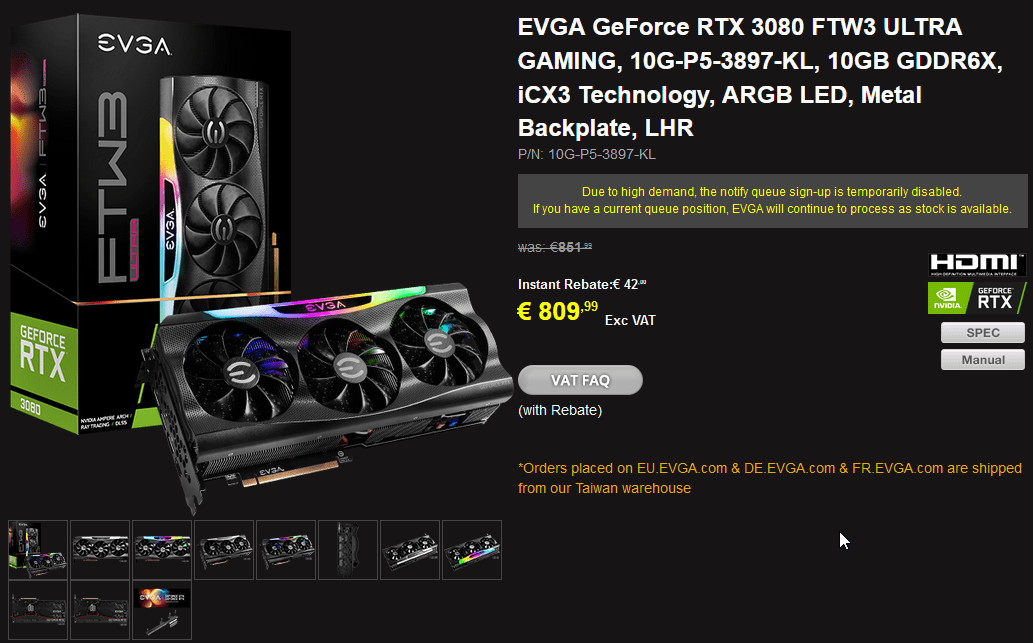Open the product Manual button
Image resolution: width=1033 pixels, height=643 pixels.
(x=982, y=360)
